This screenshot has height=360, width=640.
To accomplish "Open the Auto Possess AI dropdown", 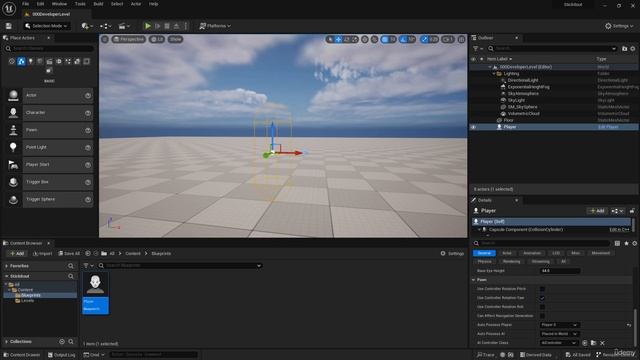I will point(560,334).
